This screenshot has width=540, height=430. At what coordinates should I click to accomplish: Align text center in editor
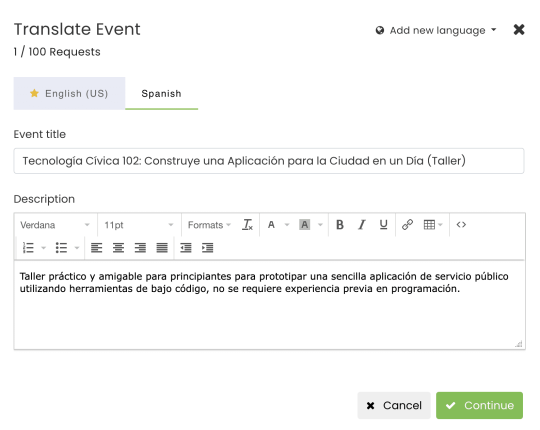tap(118, 248)
